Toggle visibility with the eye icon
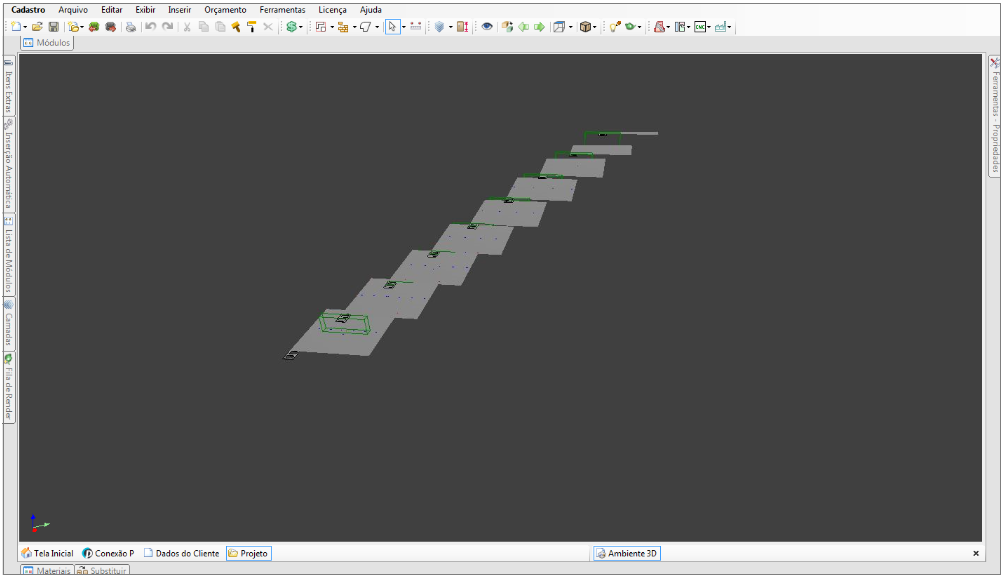This screenshot has height=579, width=1005. click(x=487, y=27)
